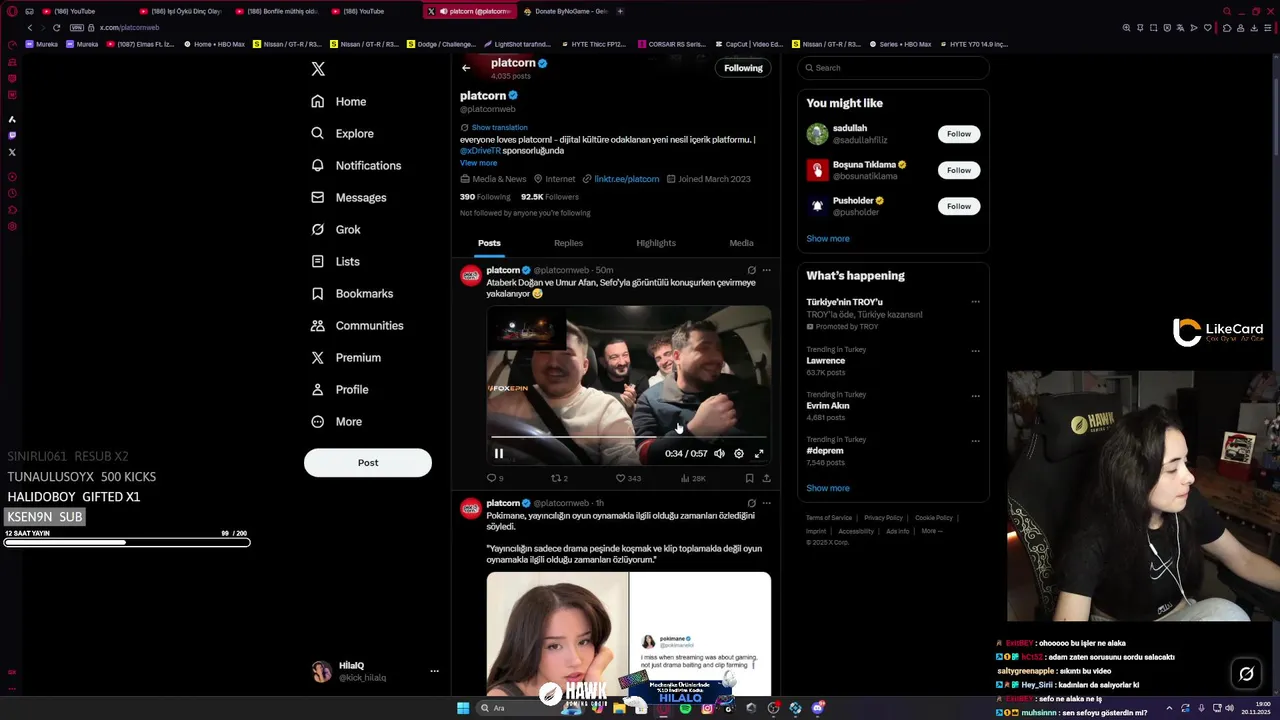
Task: Open the @xDriveTR mention link
Action: (480, 151)
